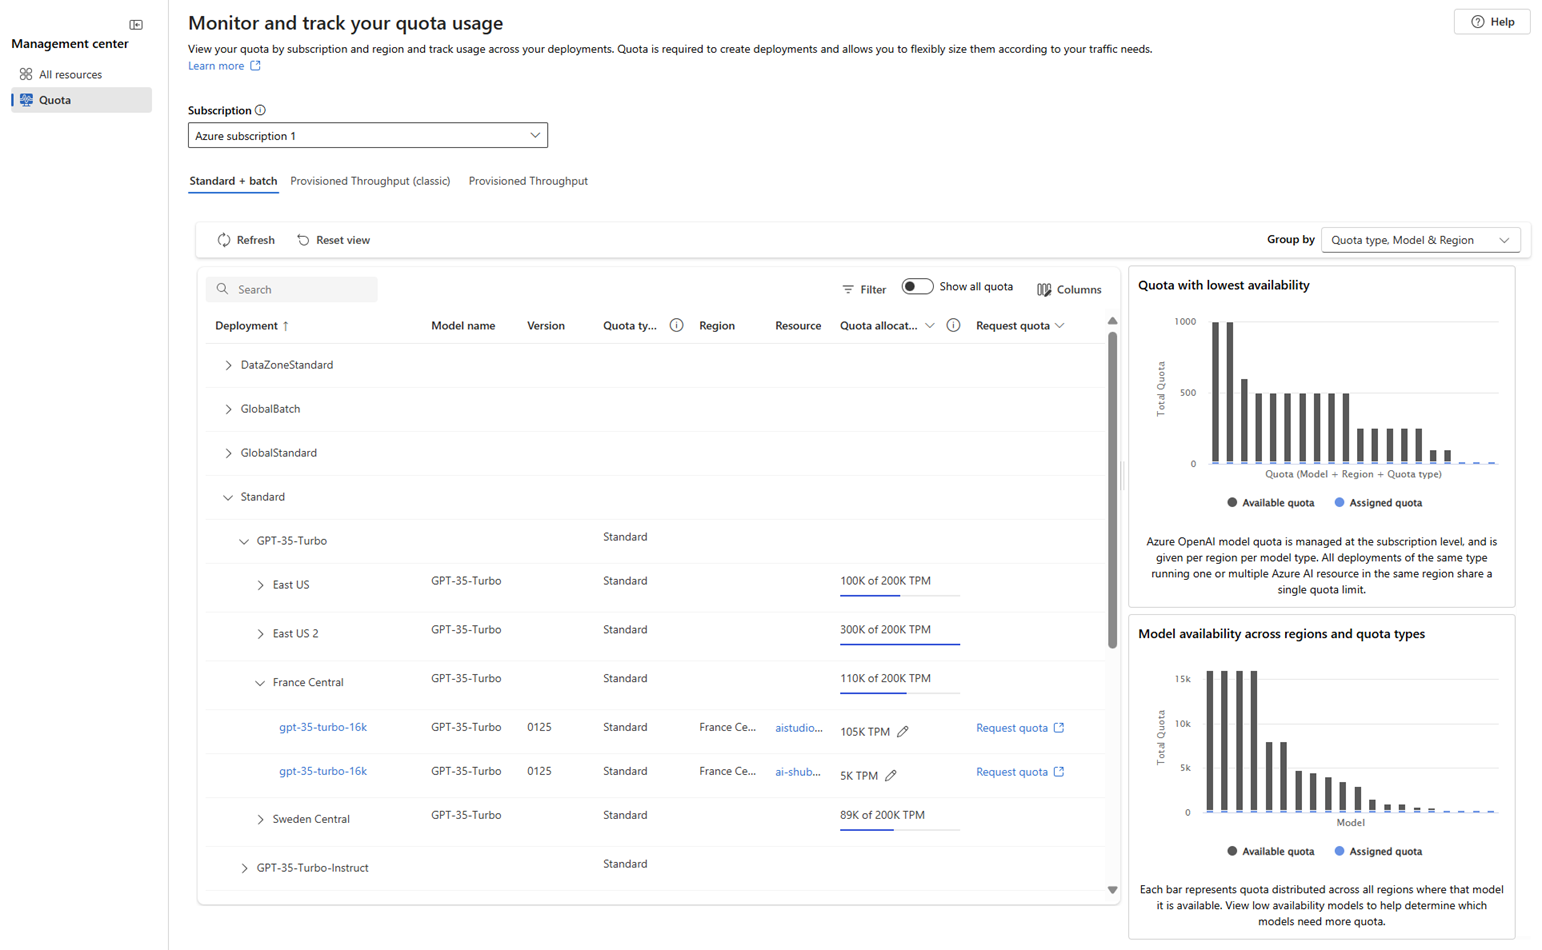Click the pencil icon next to 105K TPM
This screenshot has width=1542, height=950.
pyautogui.click(x=903, y=731)
